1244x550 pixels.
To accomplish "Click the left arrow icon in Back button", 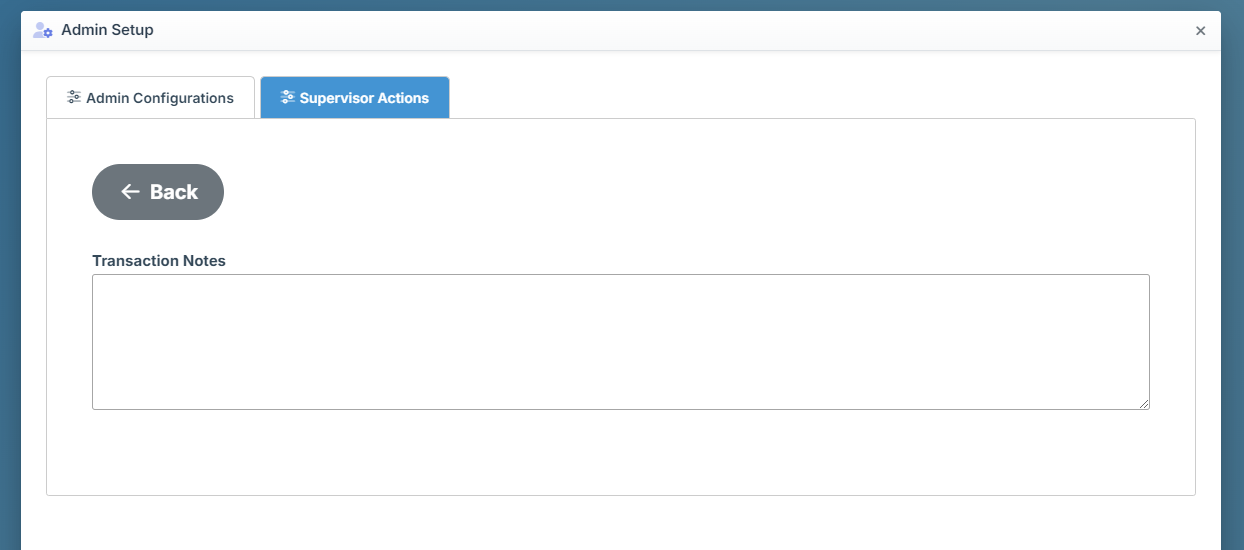I will (x=130, y=192).
